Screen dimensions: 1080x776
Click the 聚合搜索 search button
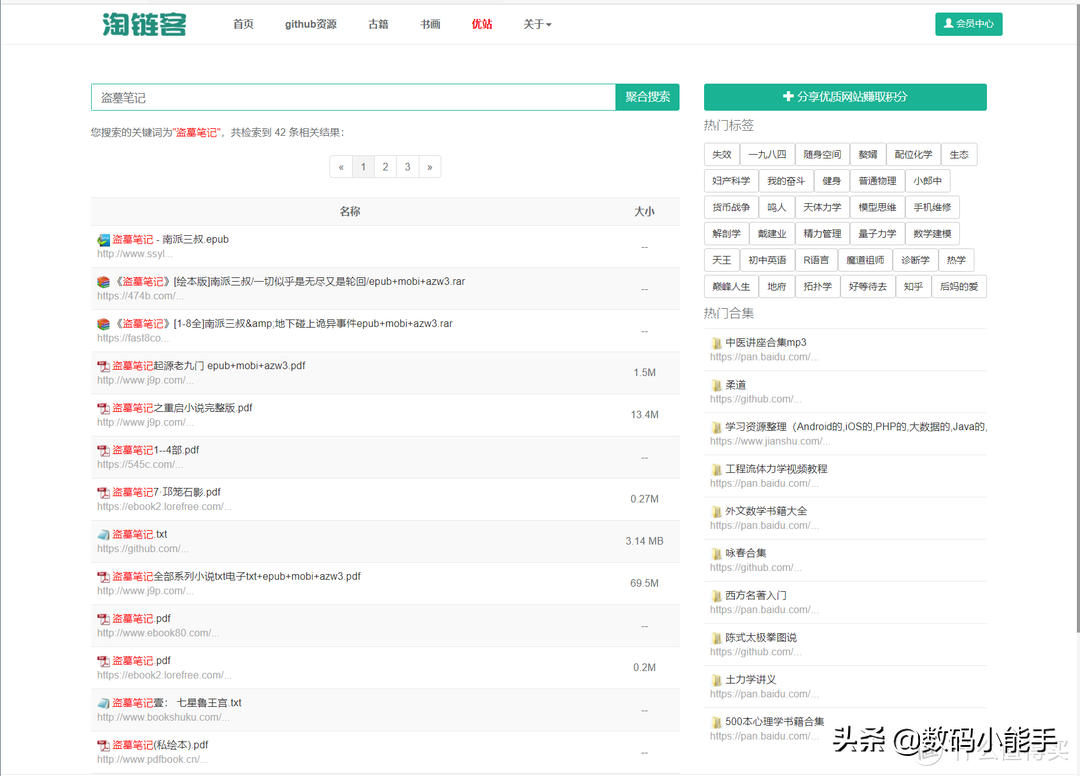click(x=648, y=97)
